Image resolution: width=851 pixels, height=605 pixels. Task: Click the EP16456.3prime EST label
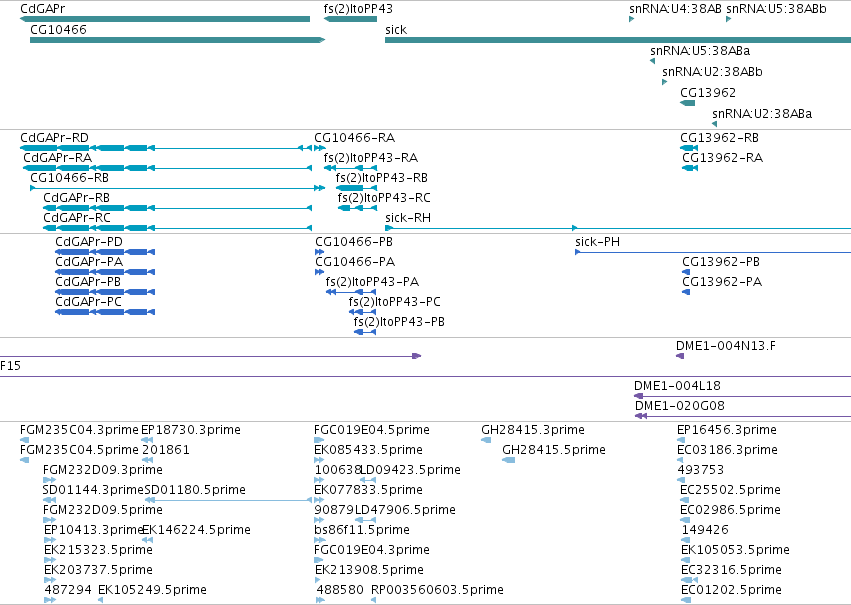click(x=727, y=430)
